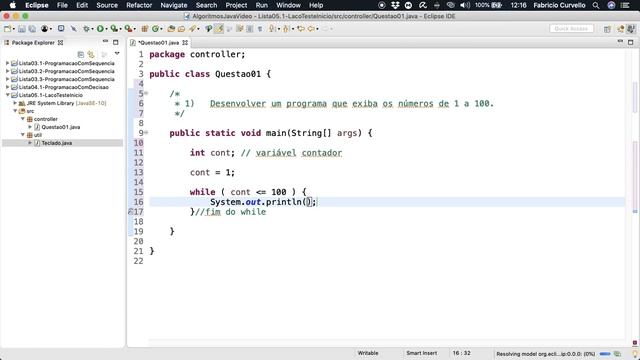The height and width of the screenshot is (360, 640).
Task: Select Teclado.java in Package Explorer
Action: pyautogui.click(x=57, y=143)
